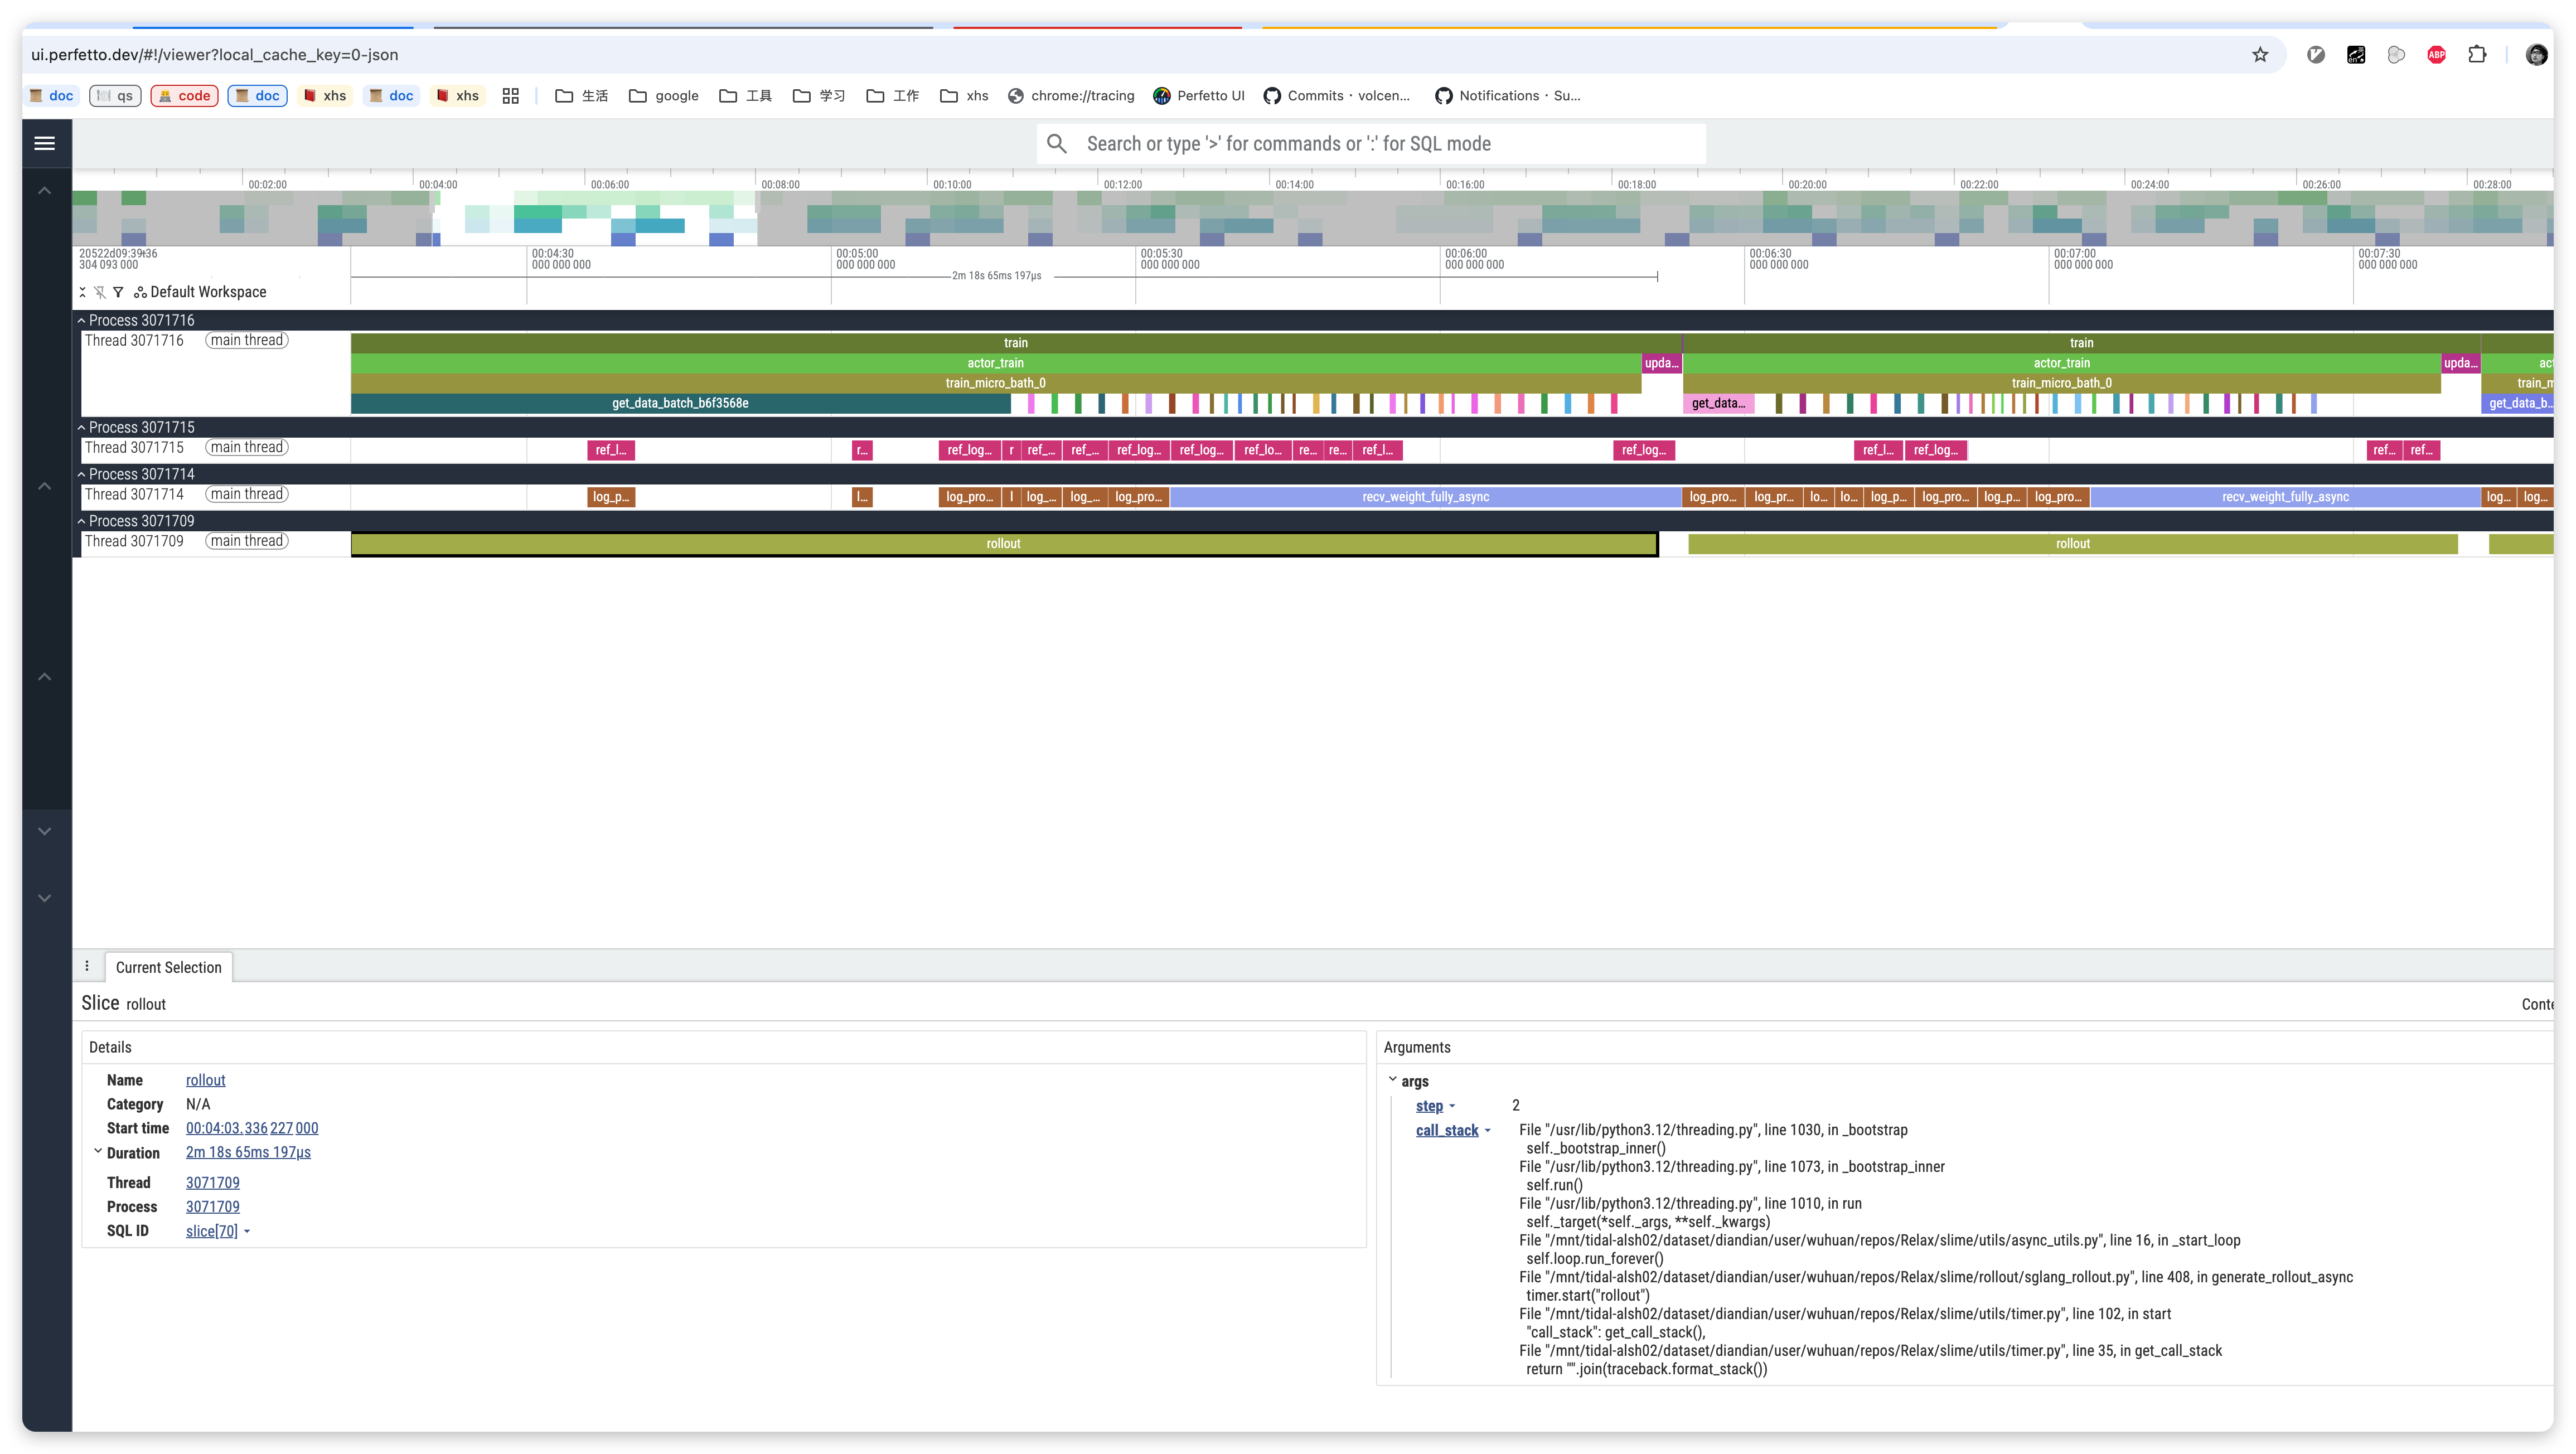2576x1454 pixels.
Task: Click the Process row 3071709 link
Action: coord(213,1207)
